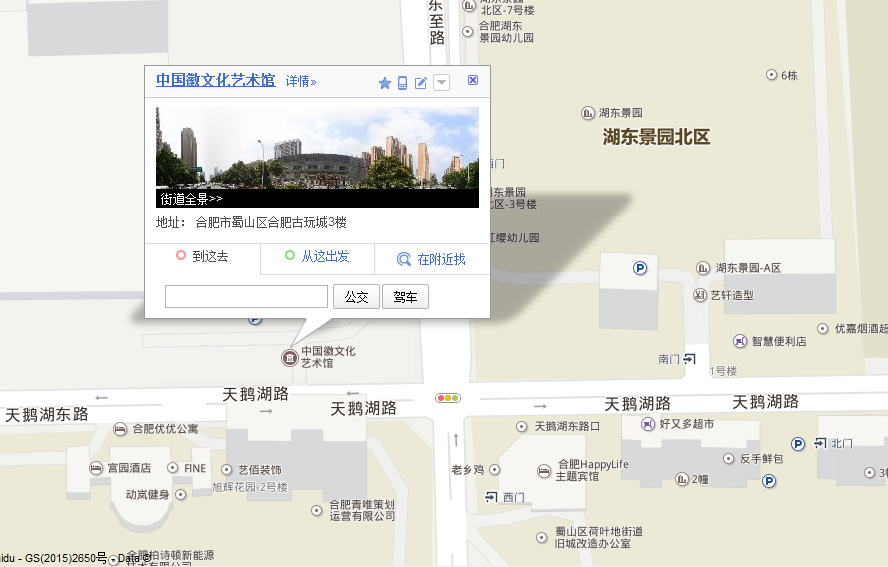The height and width of the screenshot is (567, 888).
Task: Click the 智慧便利店 shop icon
Action: [x=739, y=341]
